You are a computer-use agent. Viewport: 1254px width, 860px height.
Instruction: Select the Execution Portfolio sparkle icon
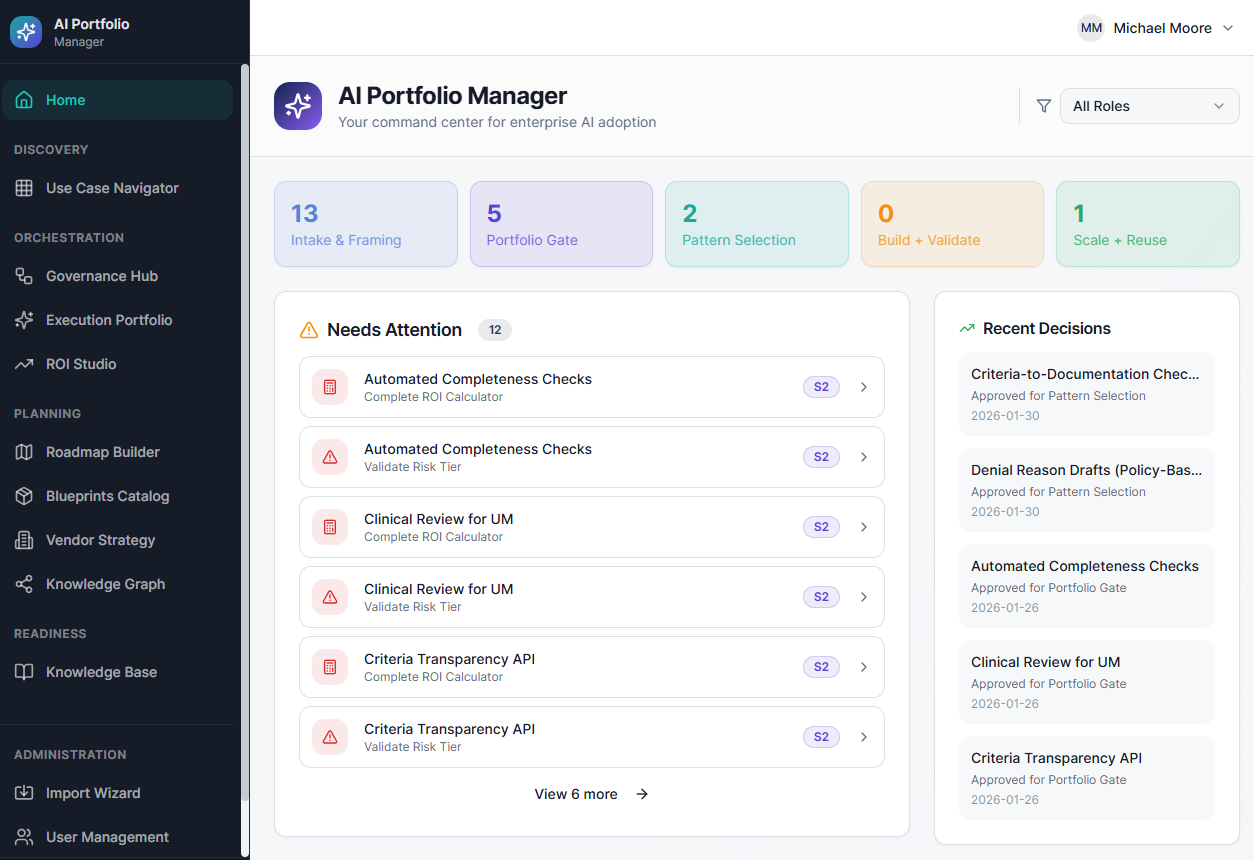[23, 320]
